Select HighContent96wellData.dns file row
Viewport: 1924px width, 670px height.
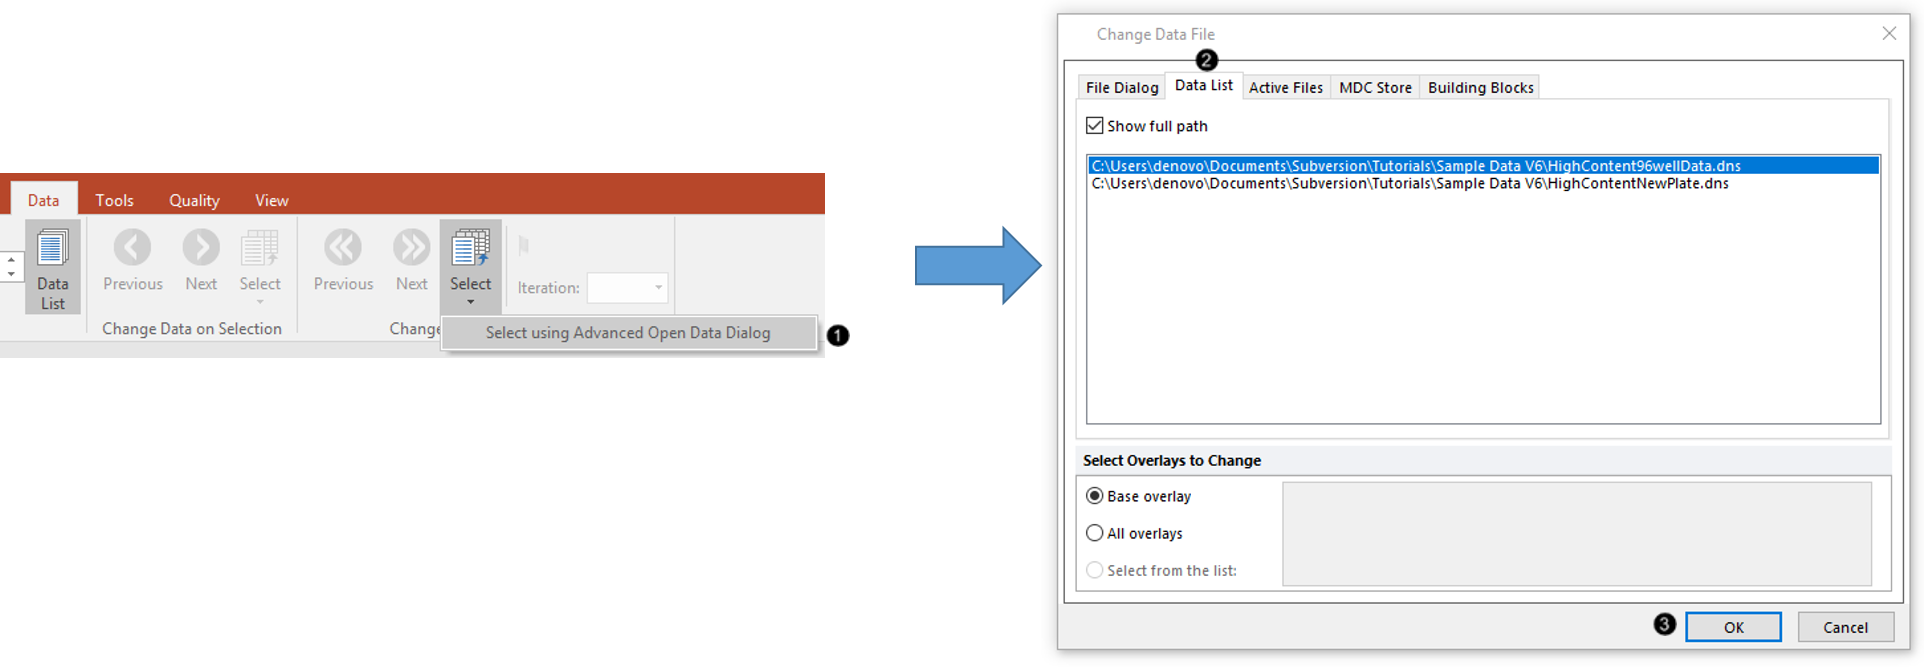coord(1483,166)
